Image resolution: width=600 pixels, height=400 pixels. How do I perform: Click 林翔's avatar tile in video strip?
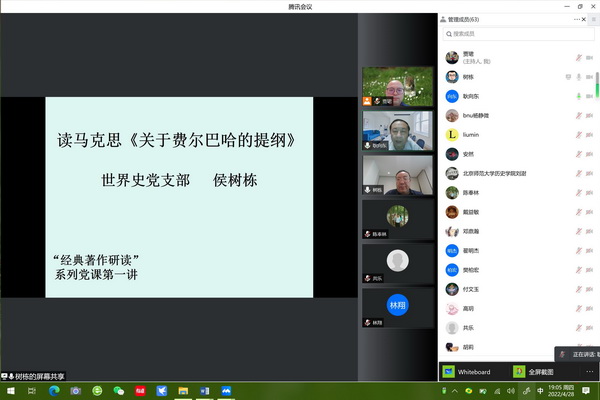tap(397, 307)
